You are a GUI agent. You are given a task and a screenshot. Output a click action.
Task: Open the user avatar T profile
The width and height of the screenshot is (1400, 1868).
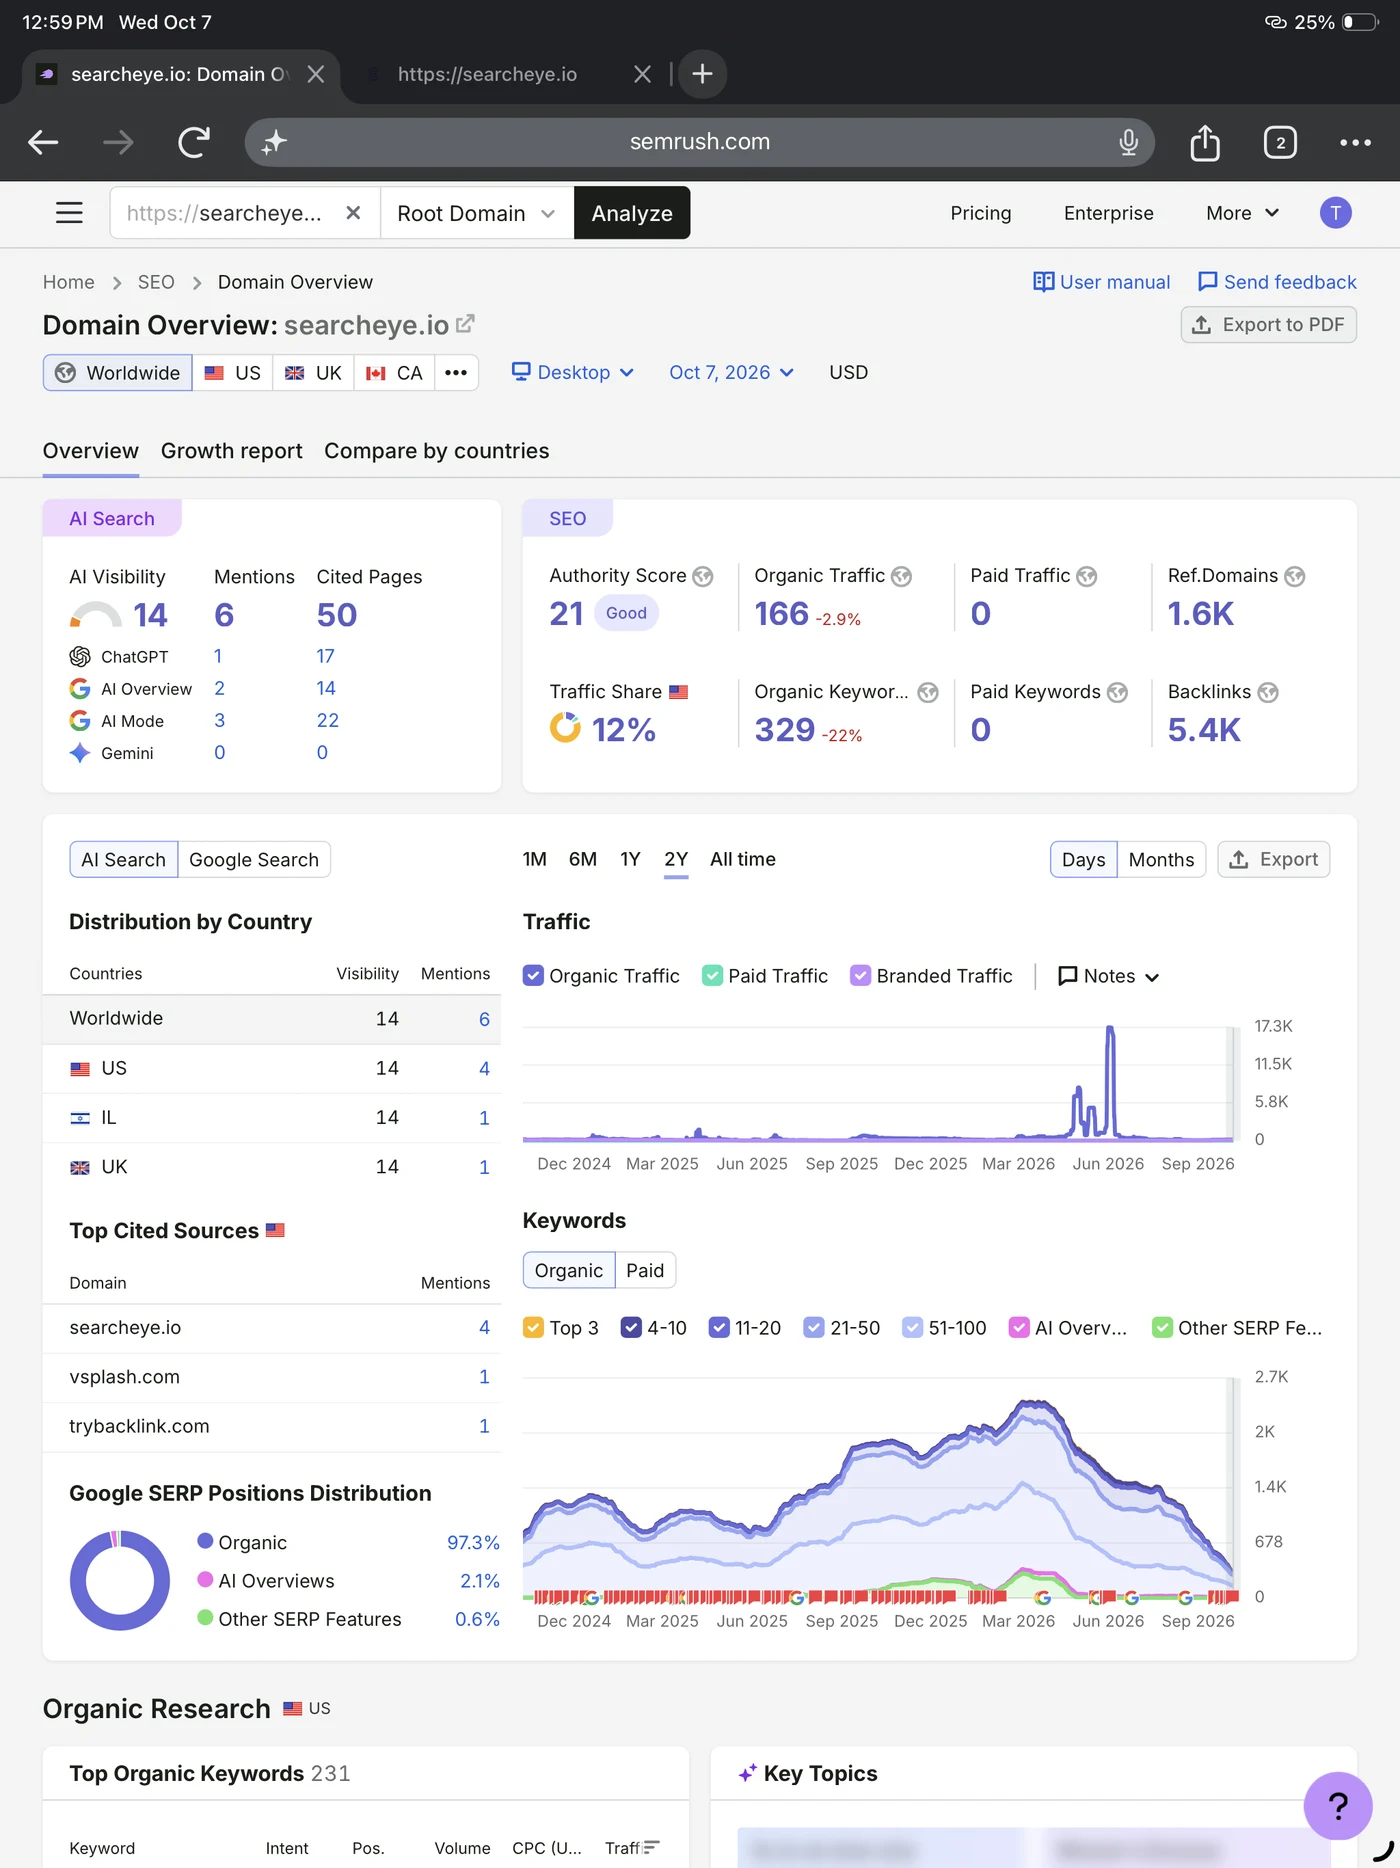[x=1335, y=213]
